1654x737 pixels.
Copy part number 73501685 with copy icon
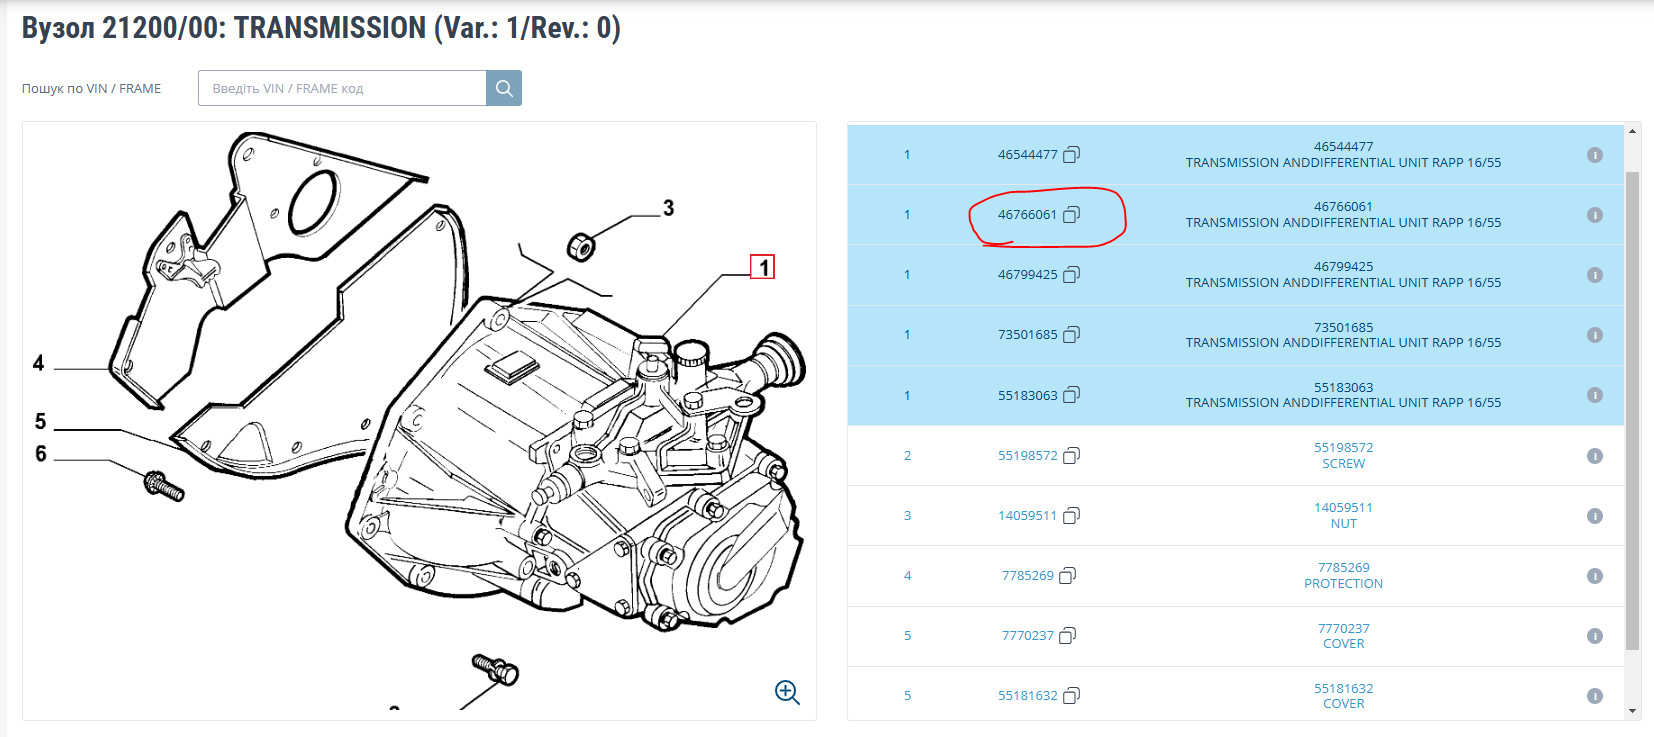point(1071,334)
